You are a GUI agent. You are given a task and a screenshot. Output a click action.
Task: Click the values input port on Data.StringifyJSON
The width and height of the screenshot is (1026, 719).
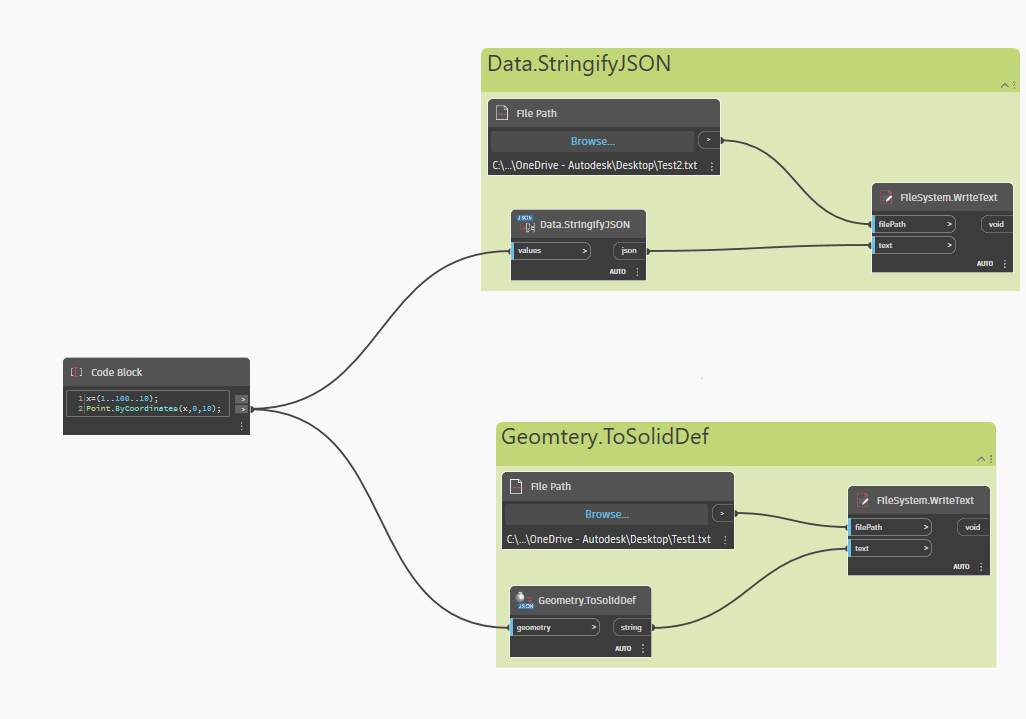pos(552,250)
